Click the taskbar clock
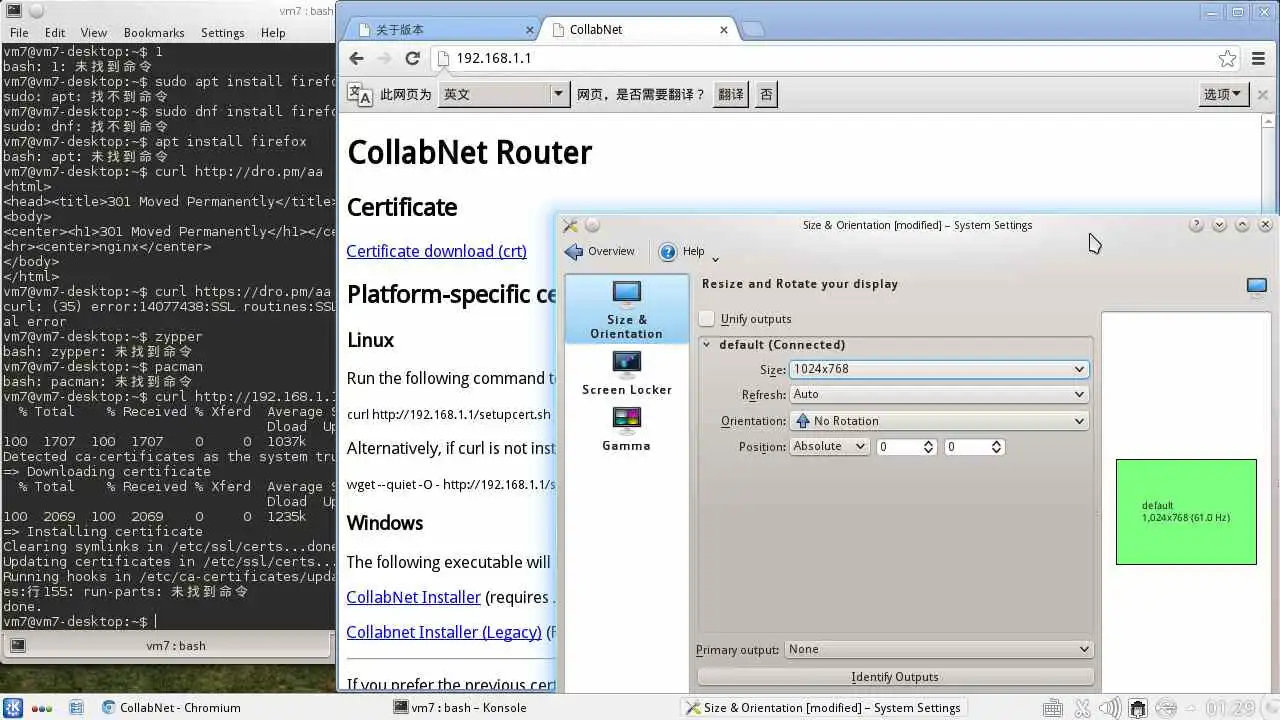The width and height of the screenshot is (1280, 720). [1230, 708]
